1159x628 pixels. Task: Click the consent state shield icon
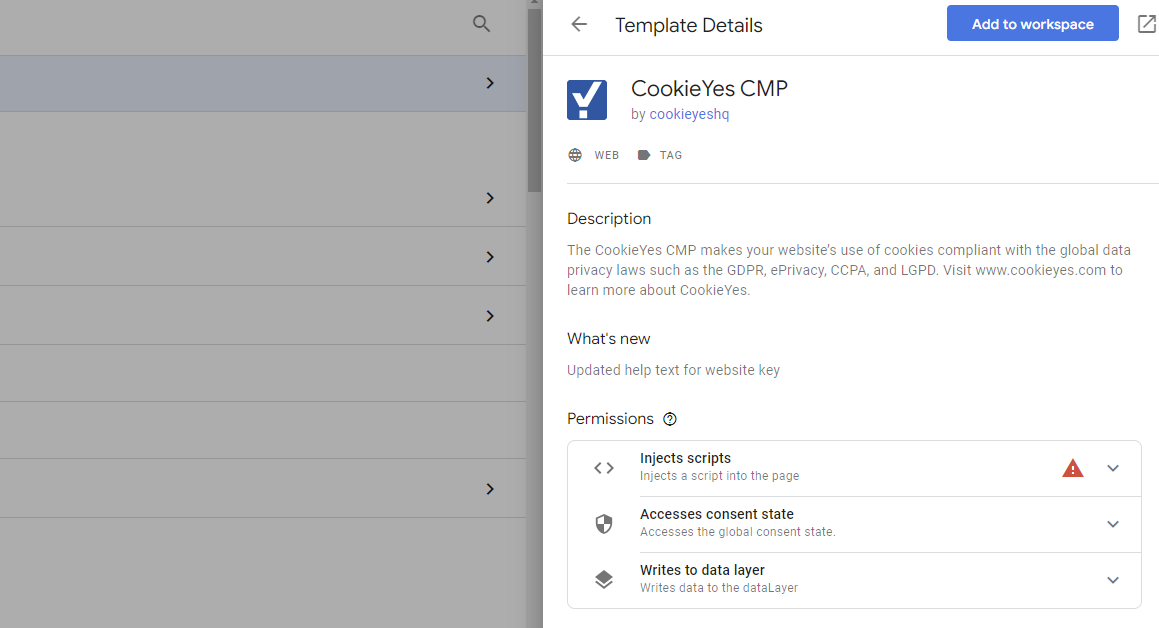604,524
